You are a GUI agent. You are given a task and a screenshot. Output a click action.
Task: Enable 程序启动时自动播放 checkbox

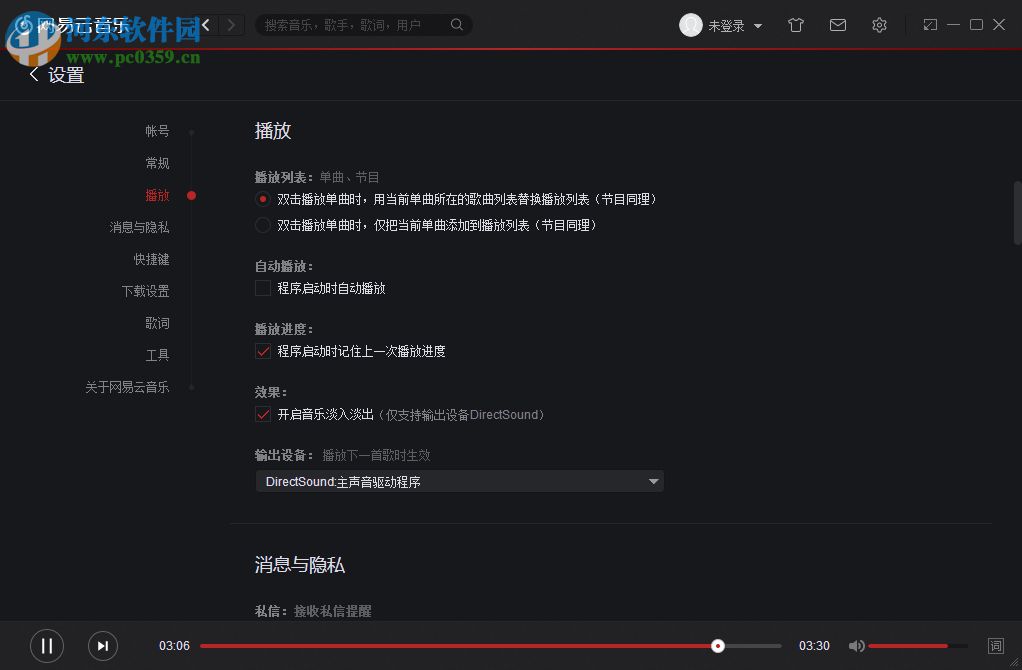pyautogui.click(x=262, y=288)
